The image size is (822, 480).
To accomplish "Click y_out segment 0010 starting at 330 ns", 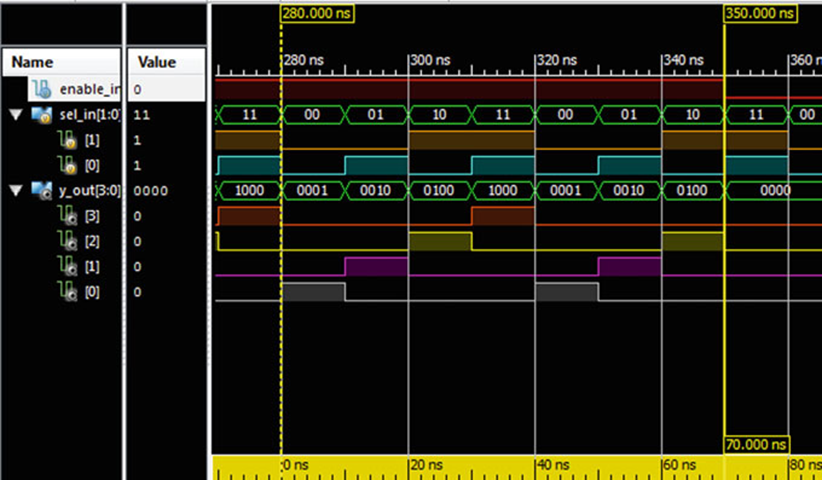I will point(630,191).
